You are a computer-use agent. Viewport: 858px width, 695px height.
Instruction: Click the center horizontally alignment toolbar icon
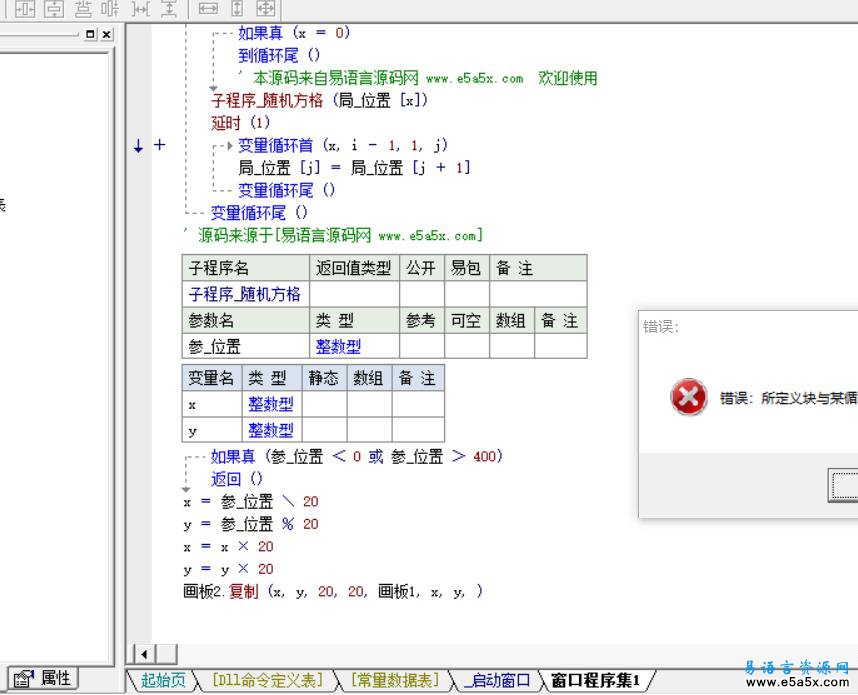pos(25,8)
